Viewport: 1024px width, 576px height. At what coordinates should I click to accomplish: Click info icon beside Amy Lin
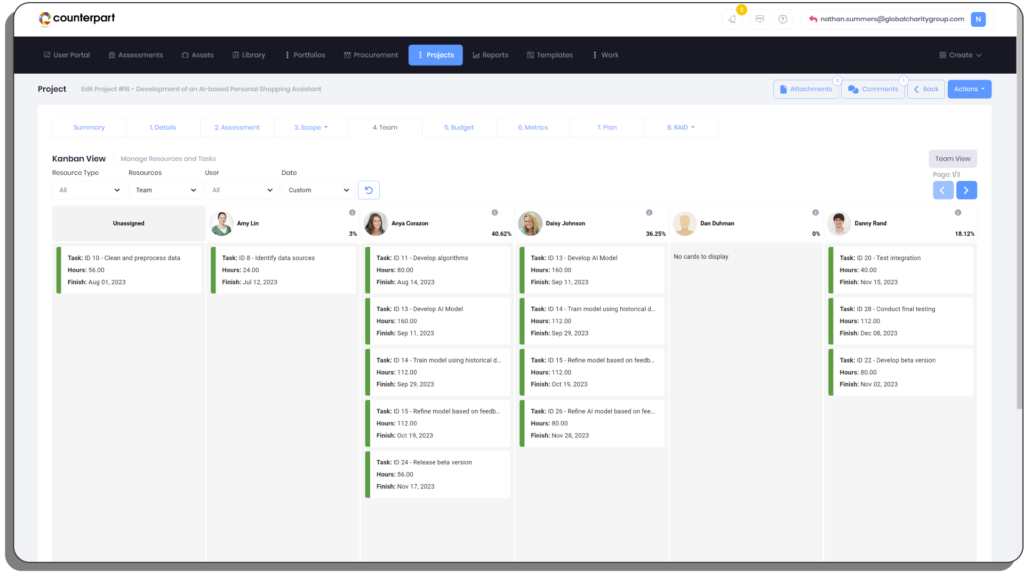pos(352,212)
